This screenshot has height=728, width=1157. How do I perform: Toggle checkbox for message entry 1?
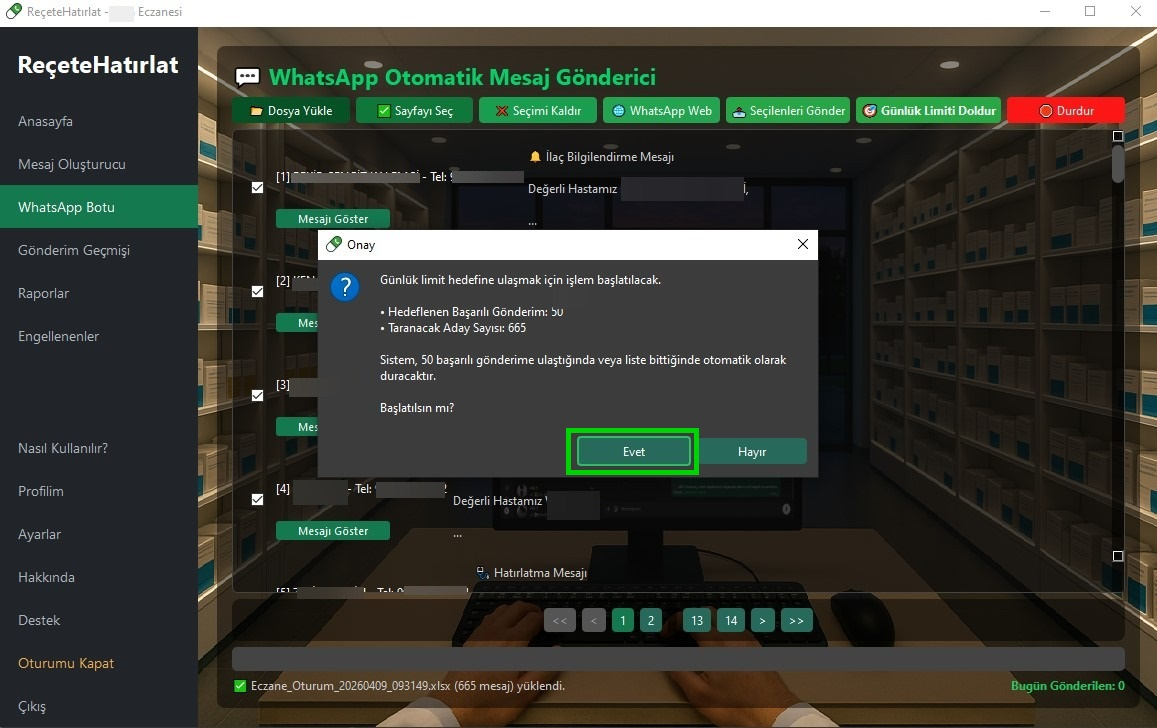(257, 187)
